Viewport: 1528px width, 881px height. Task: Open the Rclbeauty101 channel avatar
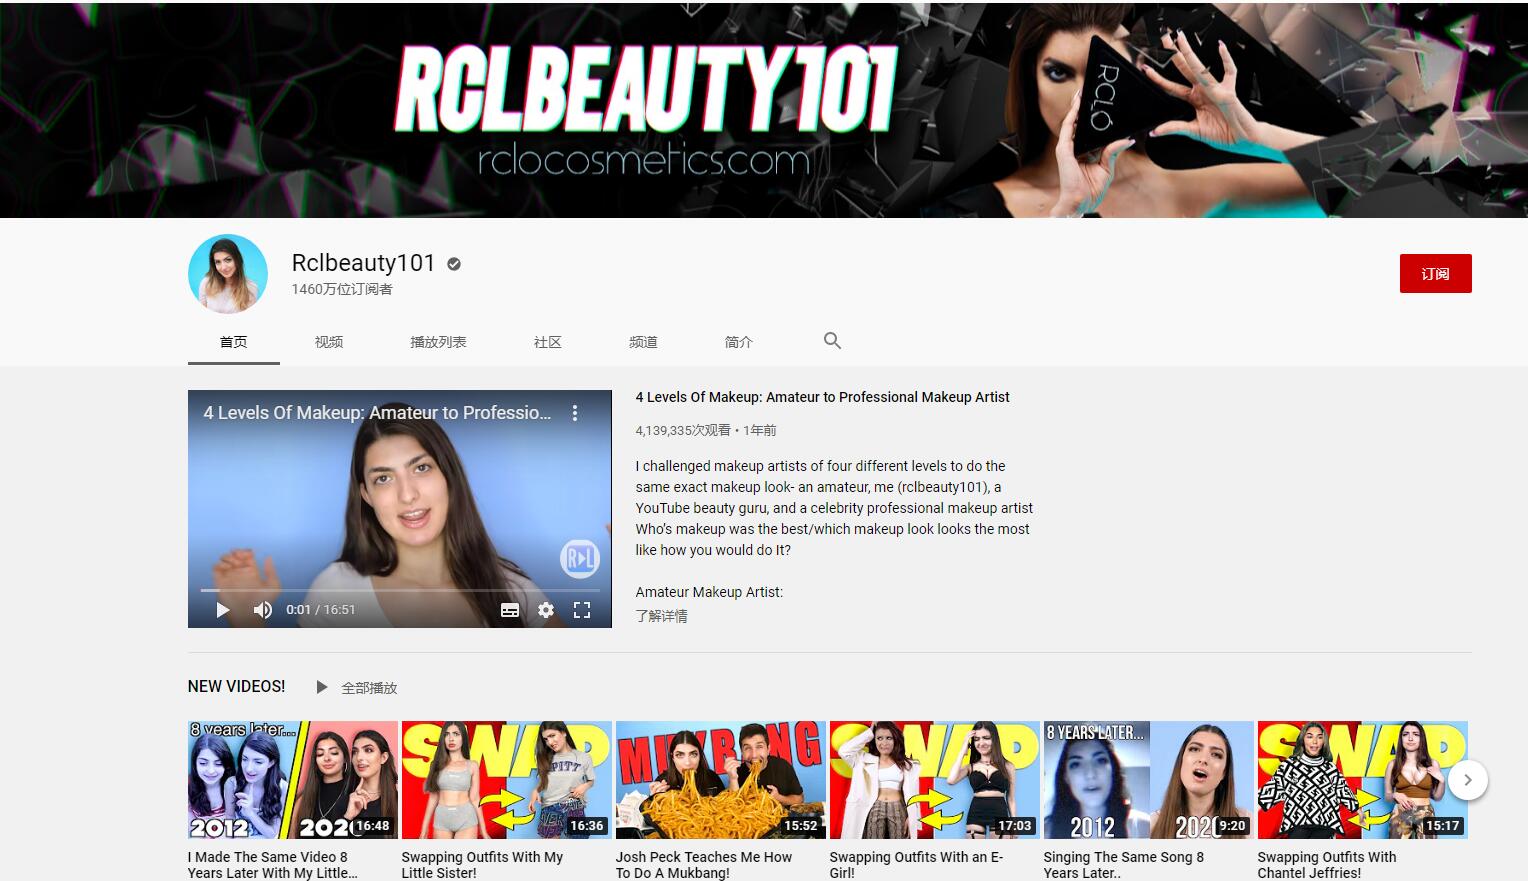pos(228,274)
